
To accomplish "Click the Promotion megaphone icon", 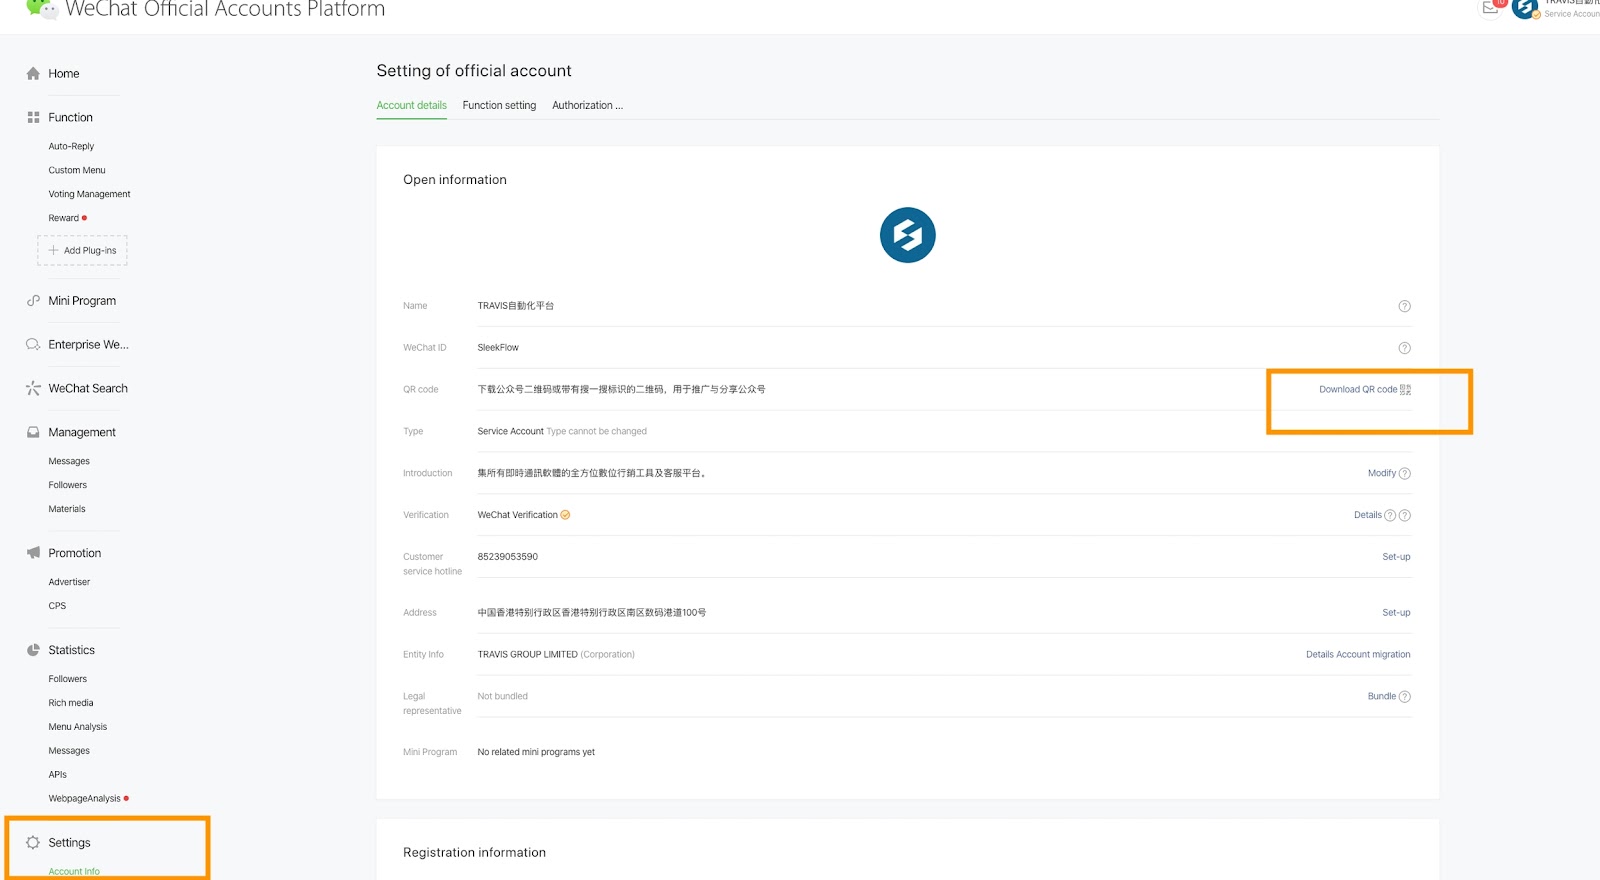I will 33,552.
